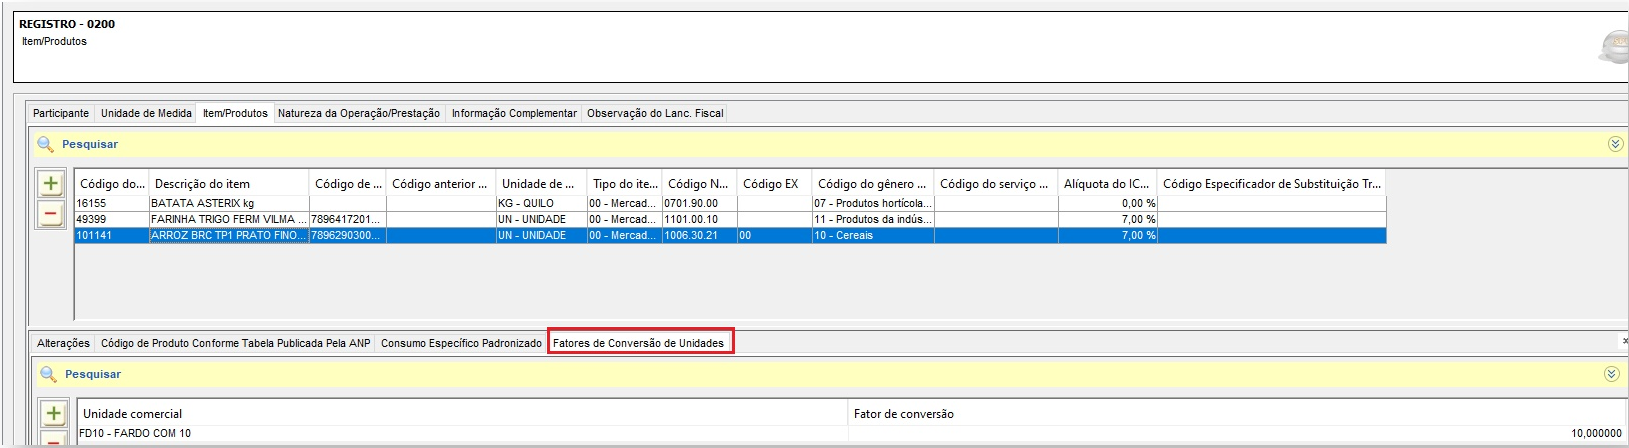Expand the lower Pesquisar search panel chevron
Screen dimensions: 1629x448
pos(1611,374)
